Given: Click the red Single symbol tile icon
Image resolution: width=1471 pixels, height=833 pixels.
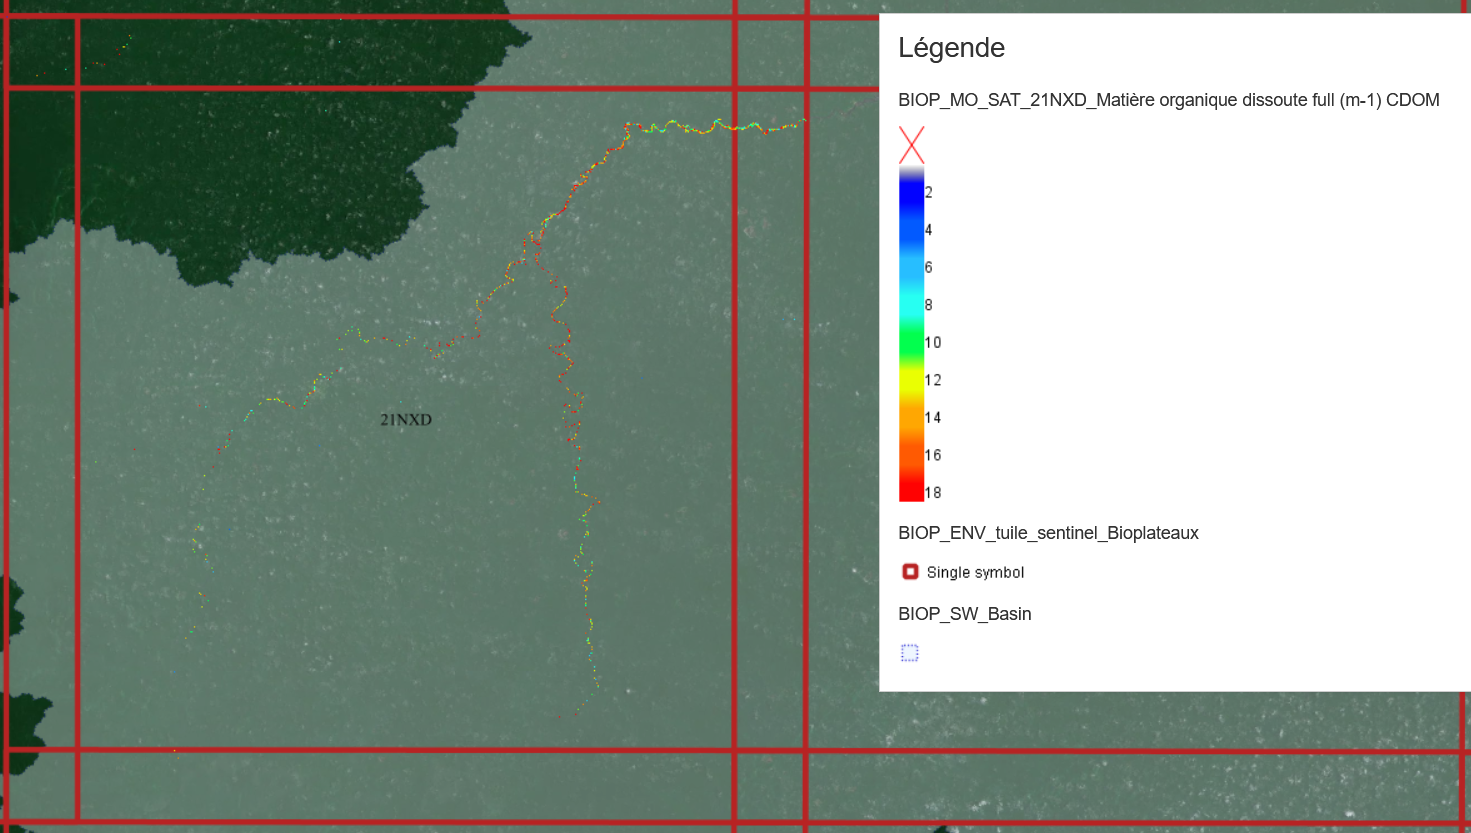Looking at the screenshot, I should pyautogui.click(x=910, y=572).
